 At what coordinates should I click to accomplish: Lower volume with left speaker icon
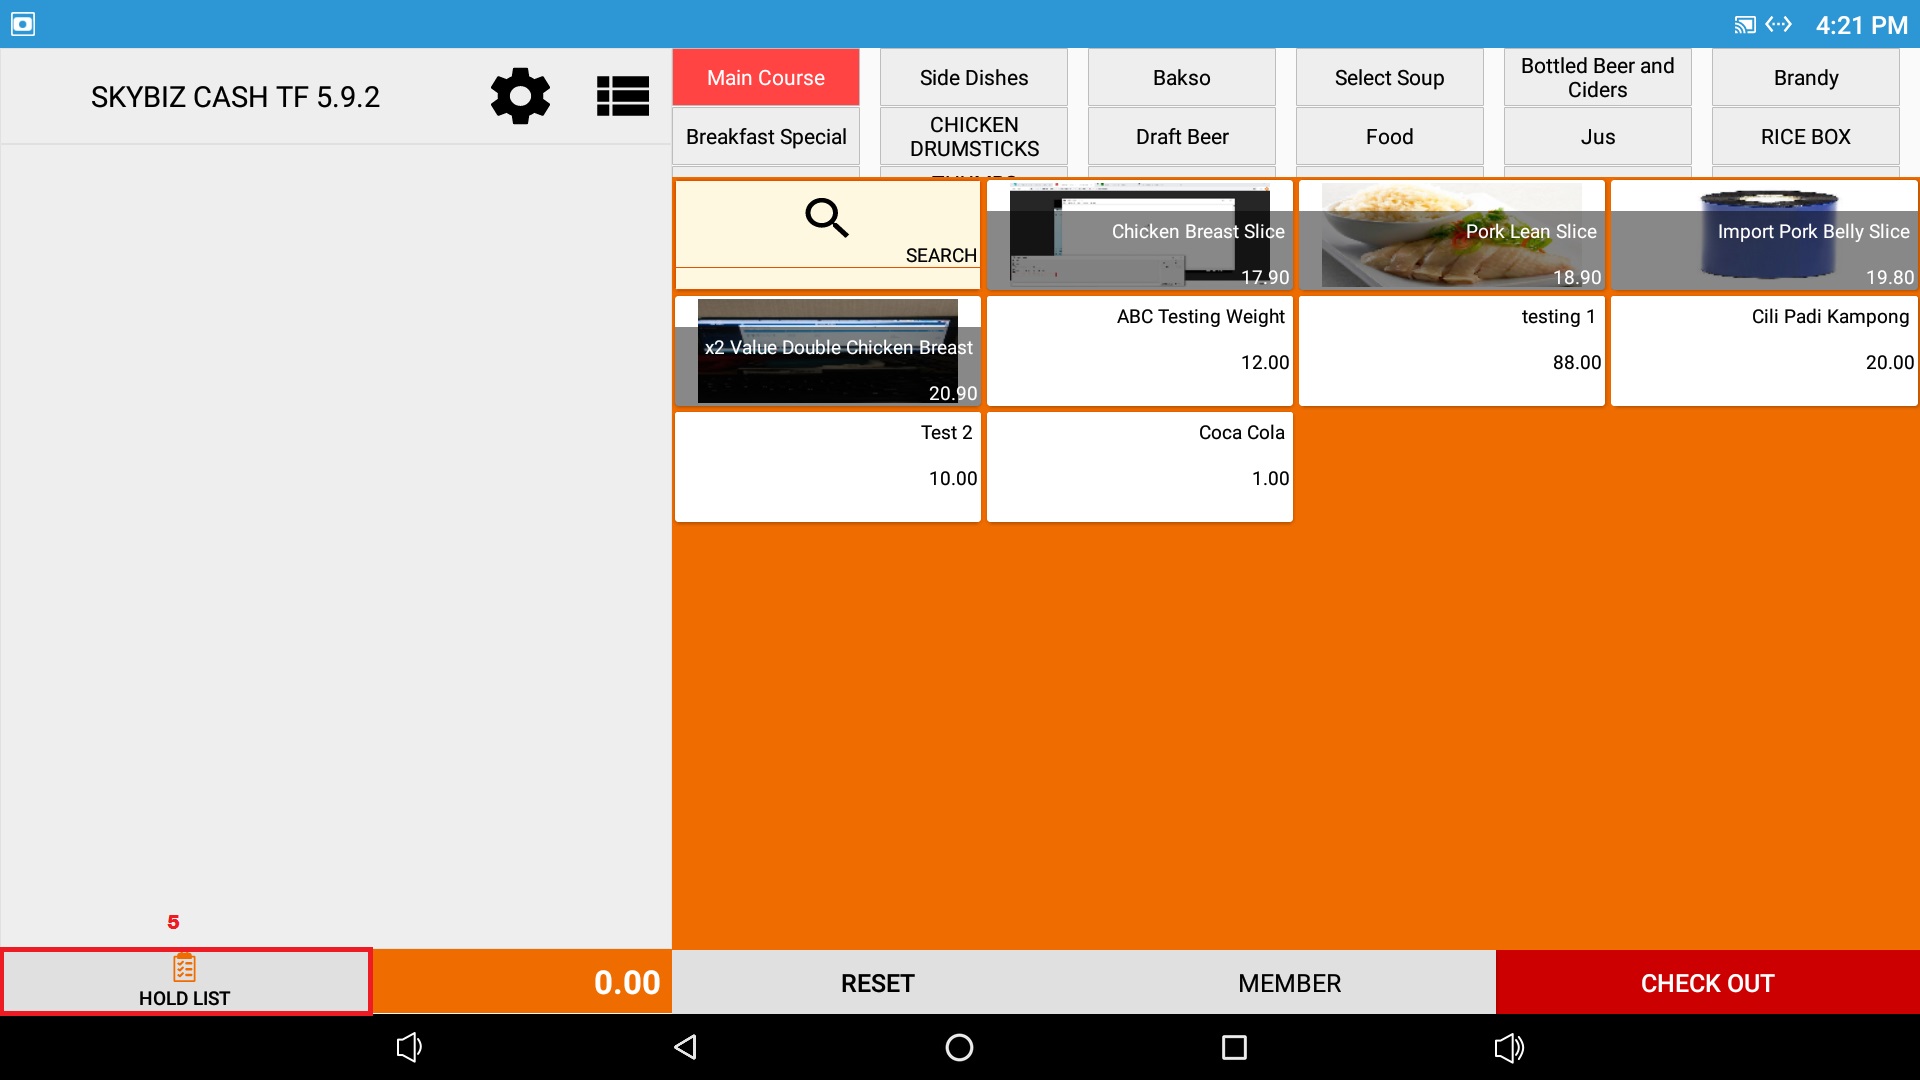(409, 1047)
